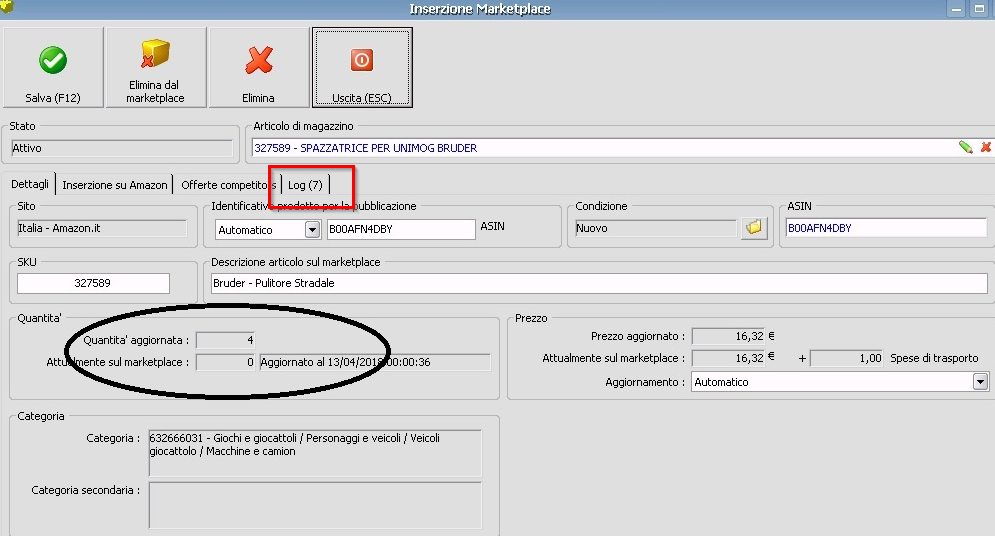The height and width of the screenshot is (536, 995).
Task: Click the Condizione field showing Nuovo
Action: [x=656, y=228]
